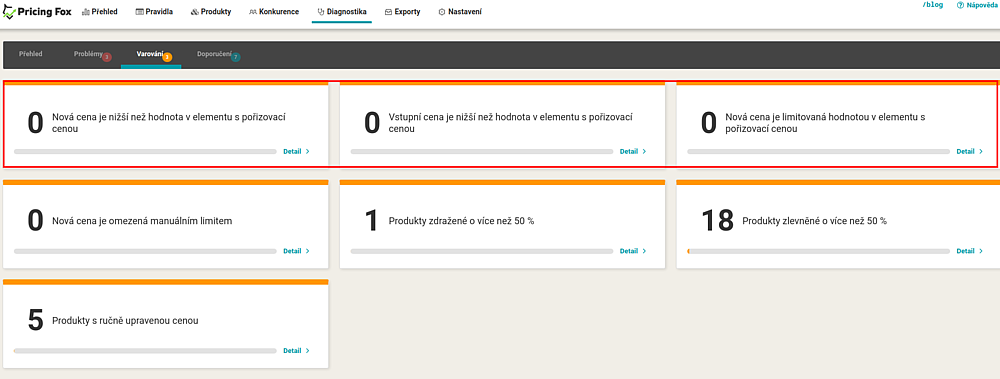Switch to the Doporučení sub-tab
Screen dimensions: 1000x379
214,54
